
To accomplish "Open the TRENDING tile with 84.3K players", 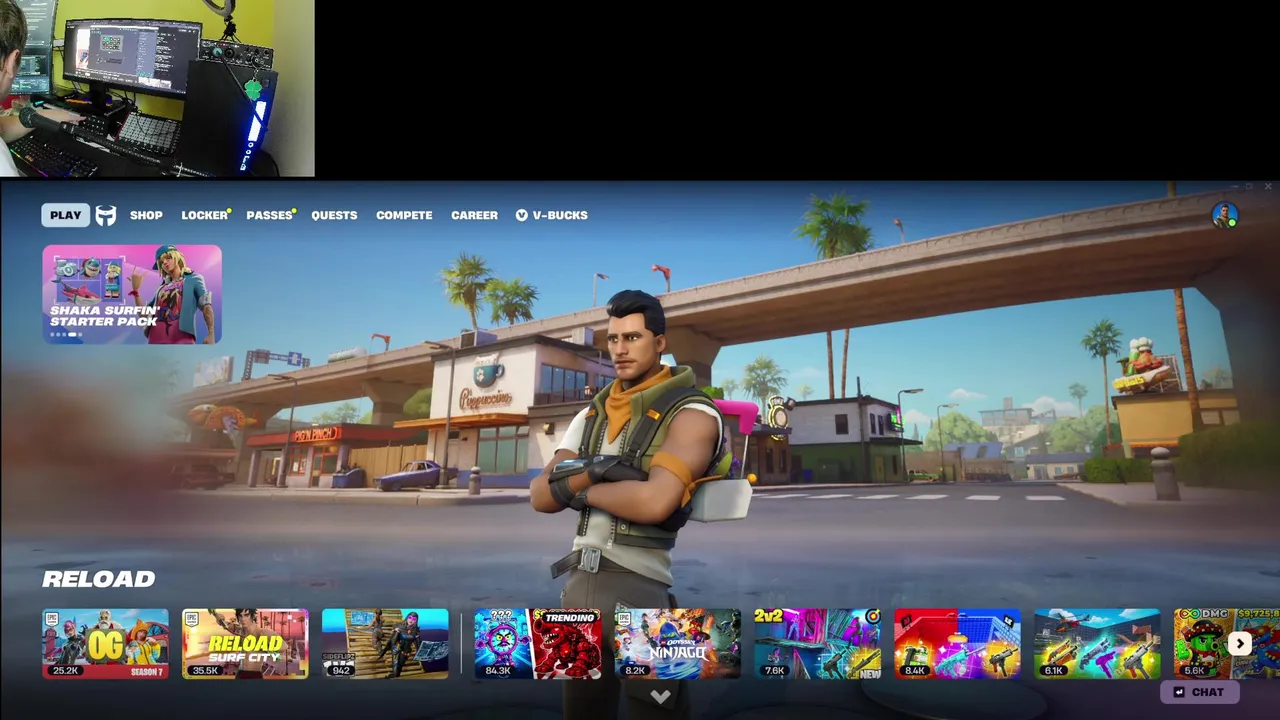I will 538,644.
